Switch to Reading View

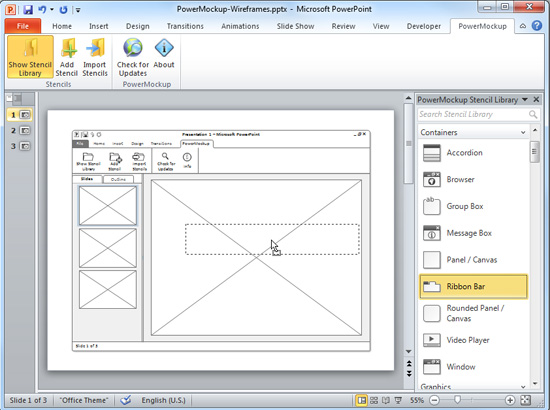click(386, 400)
